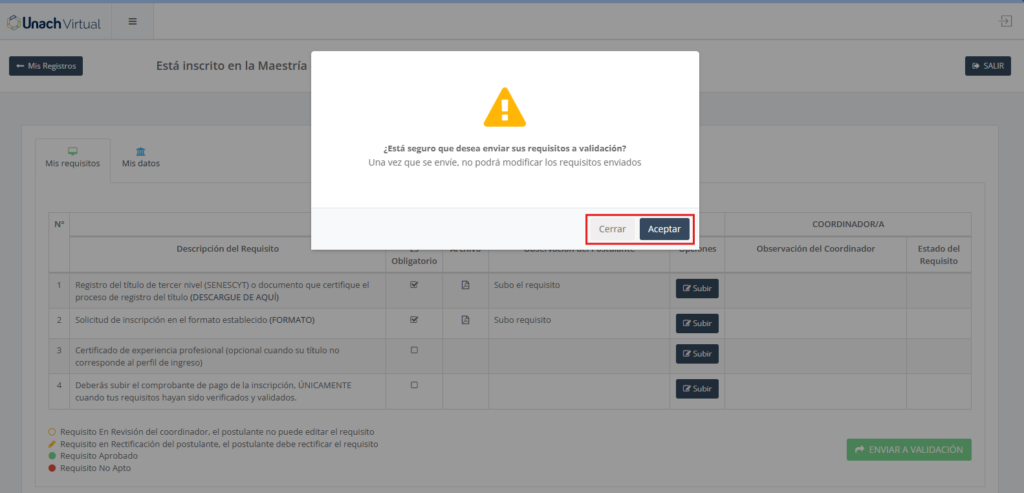Click the Unach Virtual logo
This screenshot has width=1024, height=493.
click(58, 21)
